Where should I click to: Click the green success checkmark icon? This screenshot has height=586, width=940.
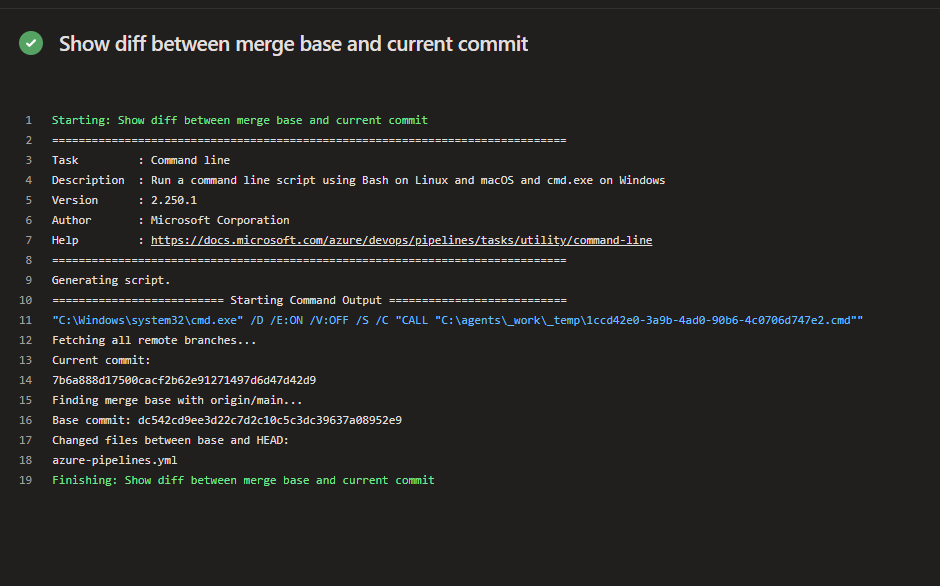click(31, 43)
